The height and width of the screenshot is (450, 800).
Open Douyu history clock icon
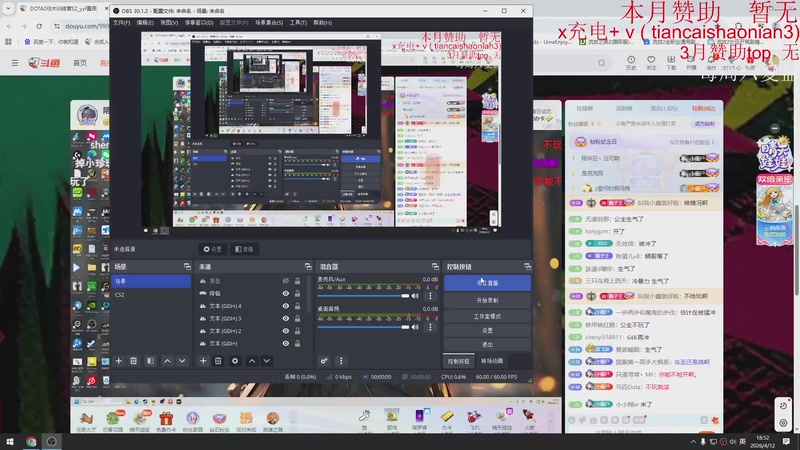(631, 62)
